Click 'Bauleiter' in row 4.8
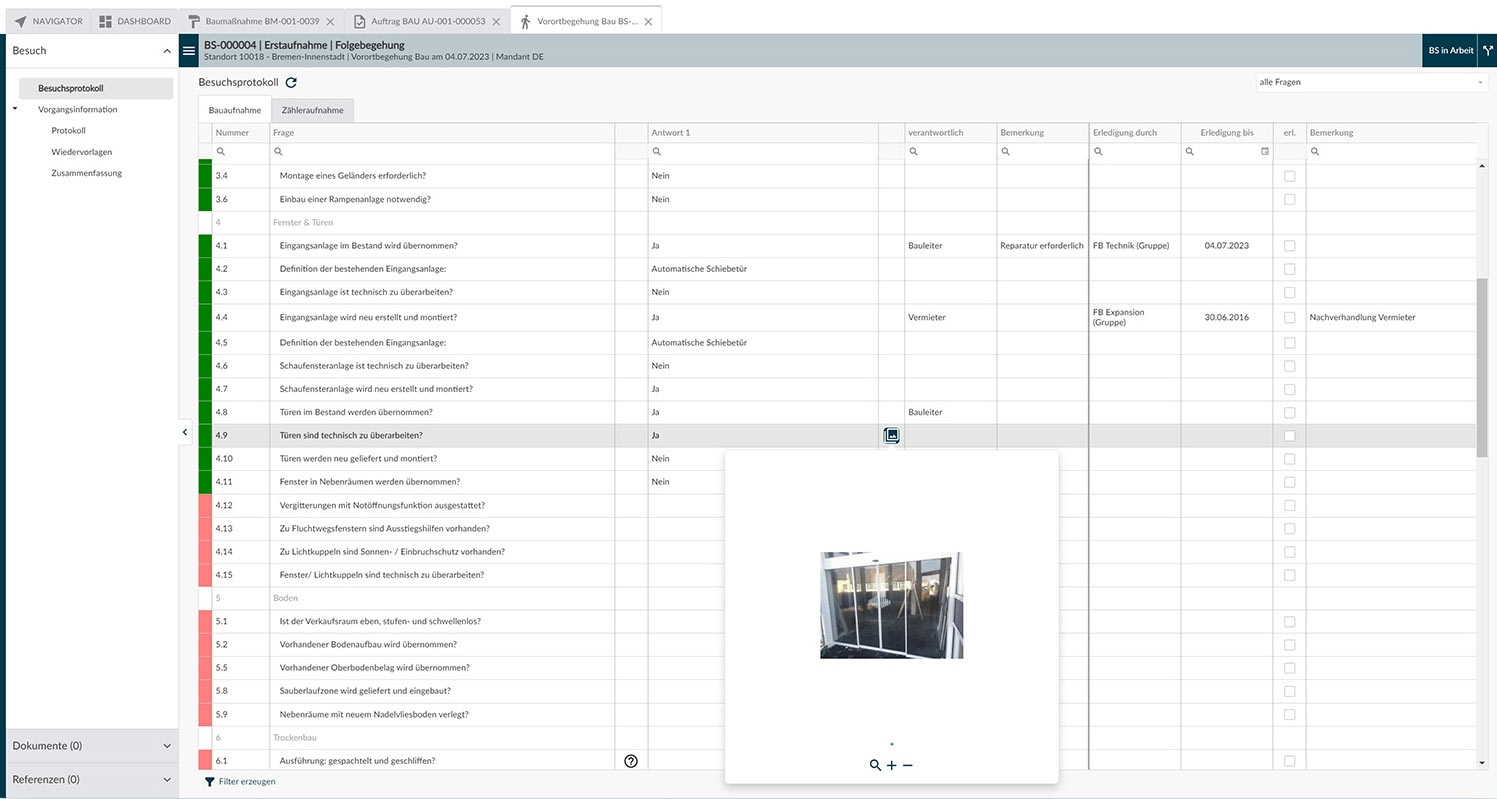The width and height of the screenshot is (1497, 799). click(x=925, y=412)
